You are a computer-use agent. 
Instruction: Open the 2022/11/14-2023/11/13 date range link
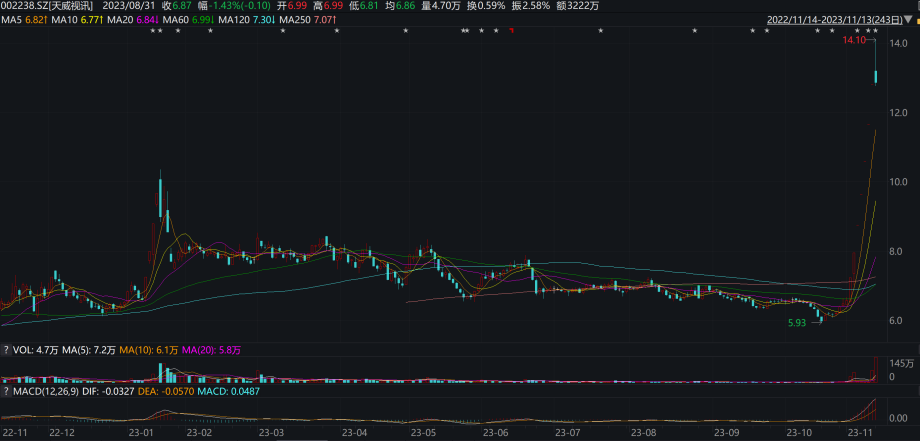pyautogui.click(x=831, y=19)
